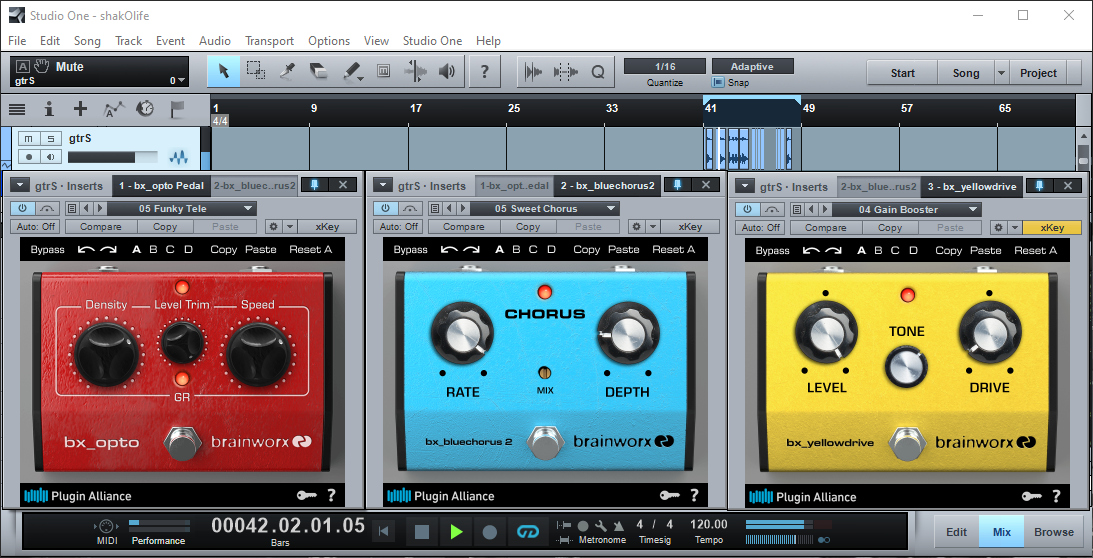This screenshot has width=1093, height=558.
Task: Switch to 2-bx_bluec..rus2 tab in first window
Action: [x=254, y=186]
